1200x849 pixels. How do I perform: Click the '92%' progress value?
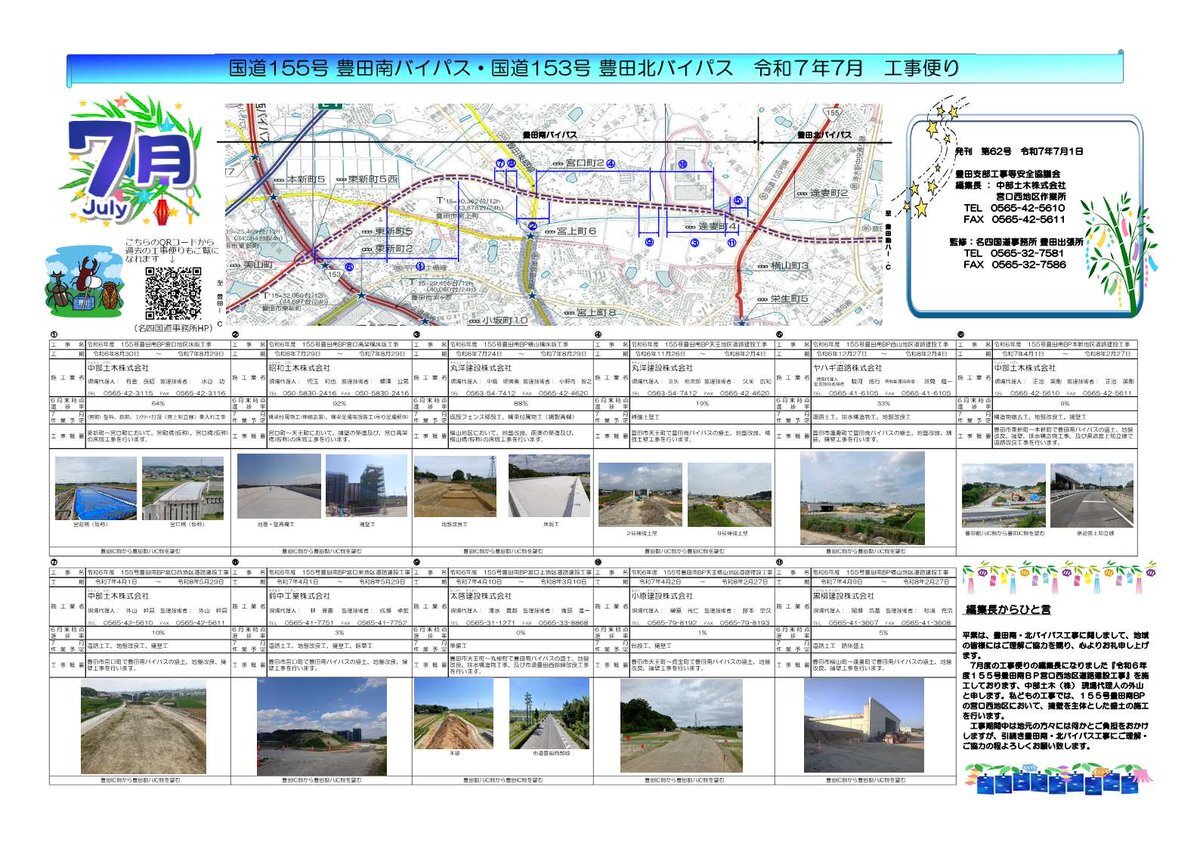tap(338, 403)
